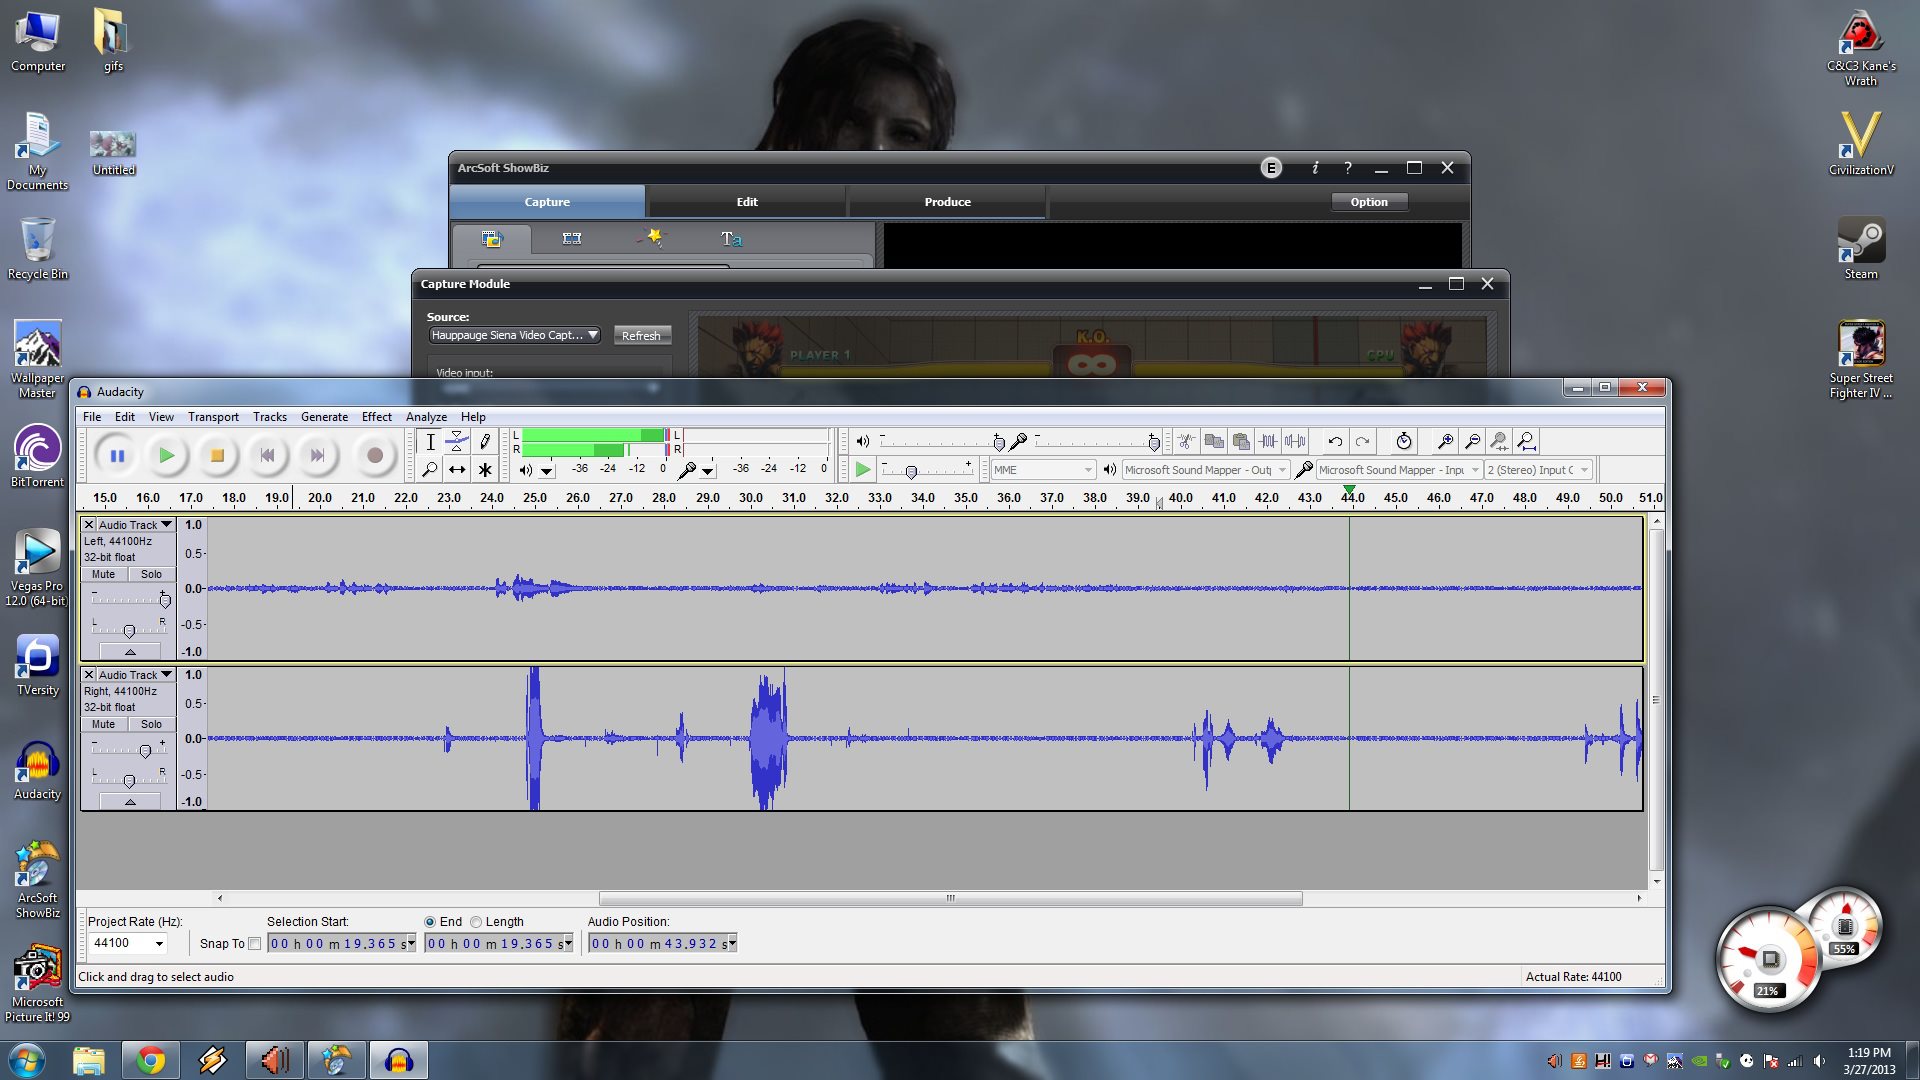This screenshot has height=1080, width=1920.
Task: Close the Left audio track with X
Action: pyautogui.click(x=89, y=525)
